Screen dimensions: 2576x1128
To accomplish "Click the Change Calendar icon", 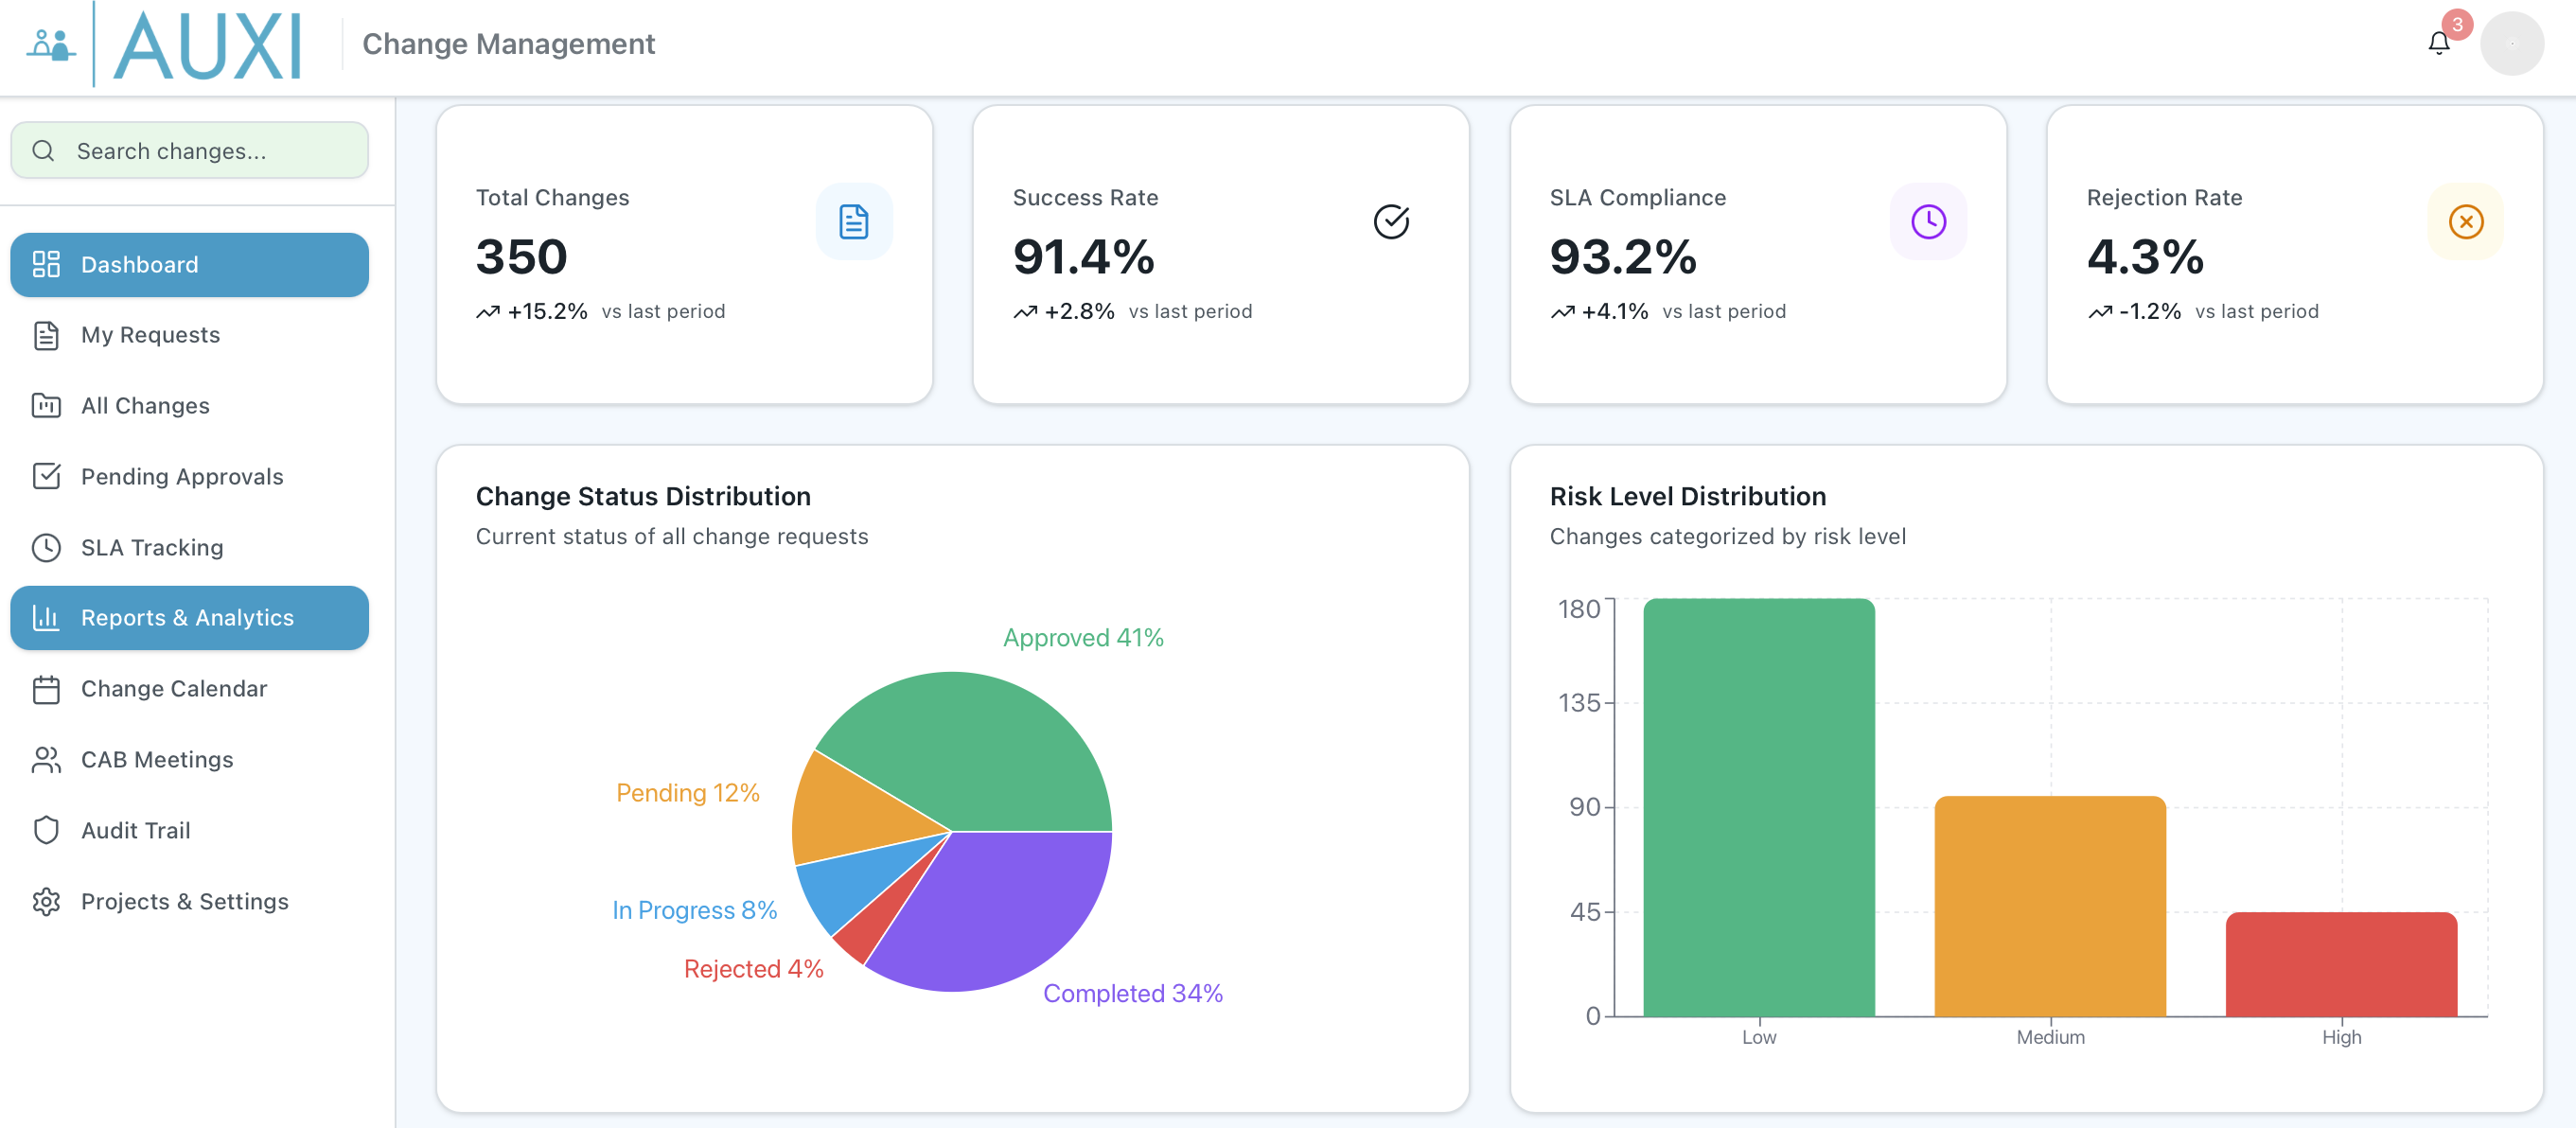I will tap(46, 688).
